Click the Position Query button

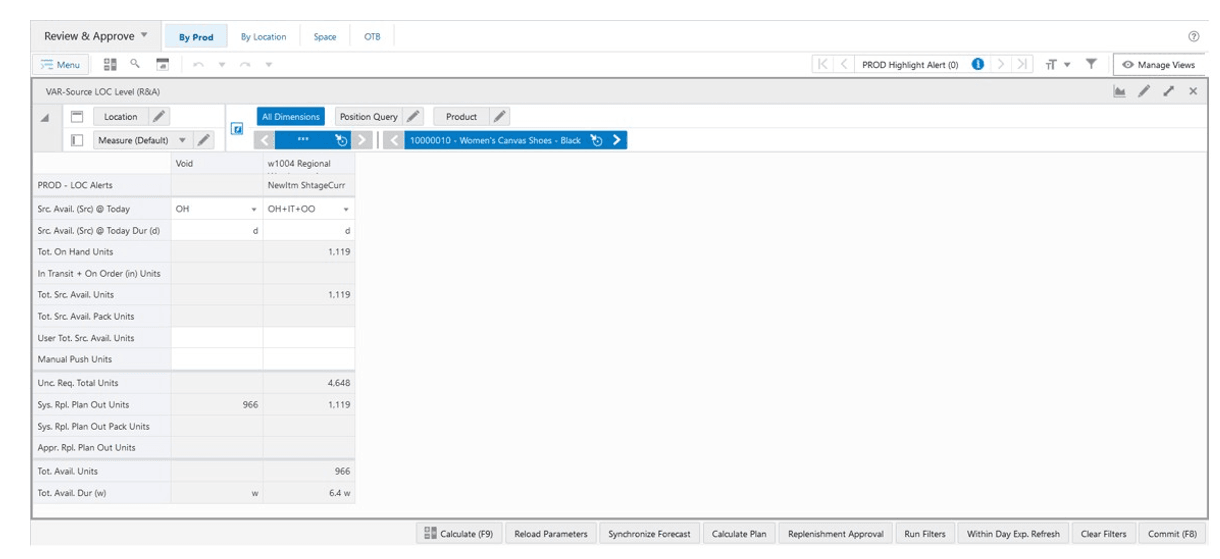pos(369,118)
